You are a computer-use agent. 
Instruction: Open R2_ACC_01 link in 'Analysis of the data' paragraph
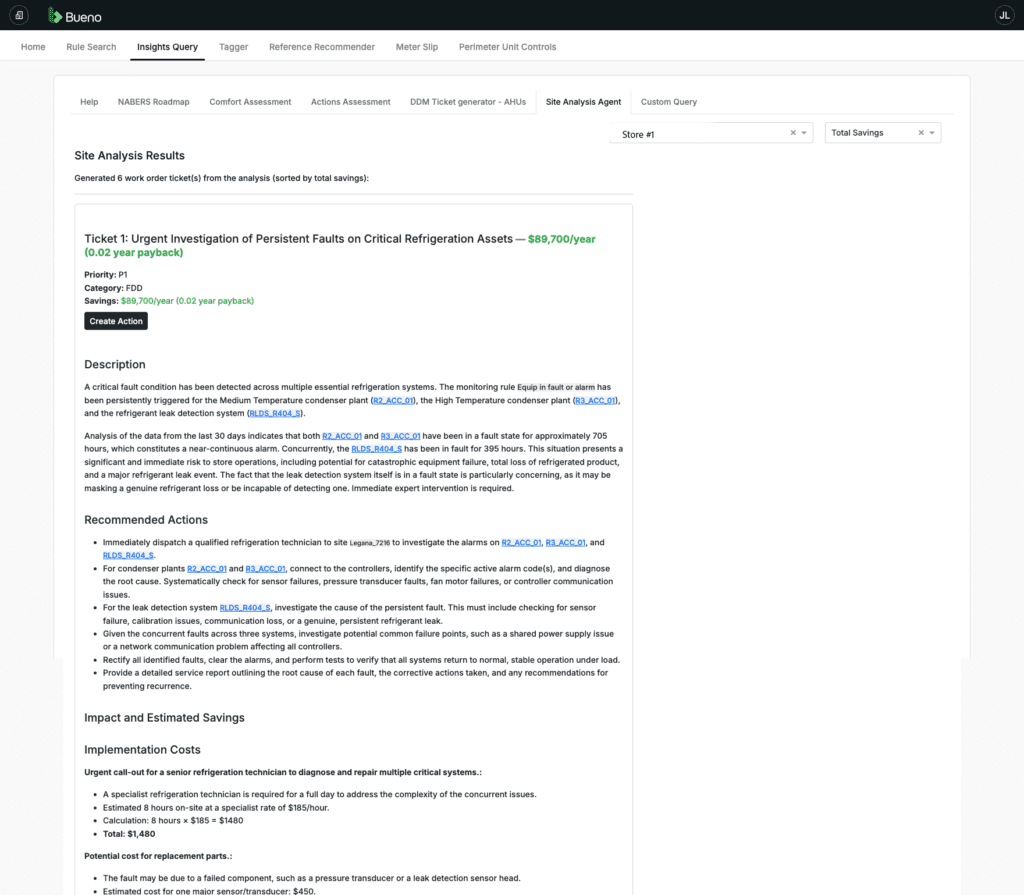click(x=342, y=436)
